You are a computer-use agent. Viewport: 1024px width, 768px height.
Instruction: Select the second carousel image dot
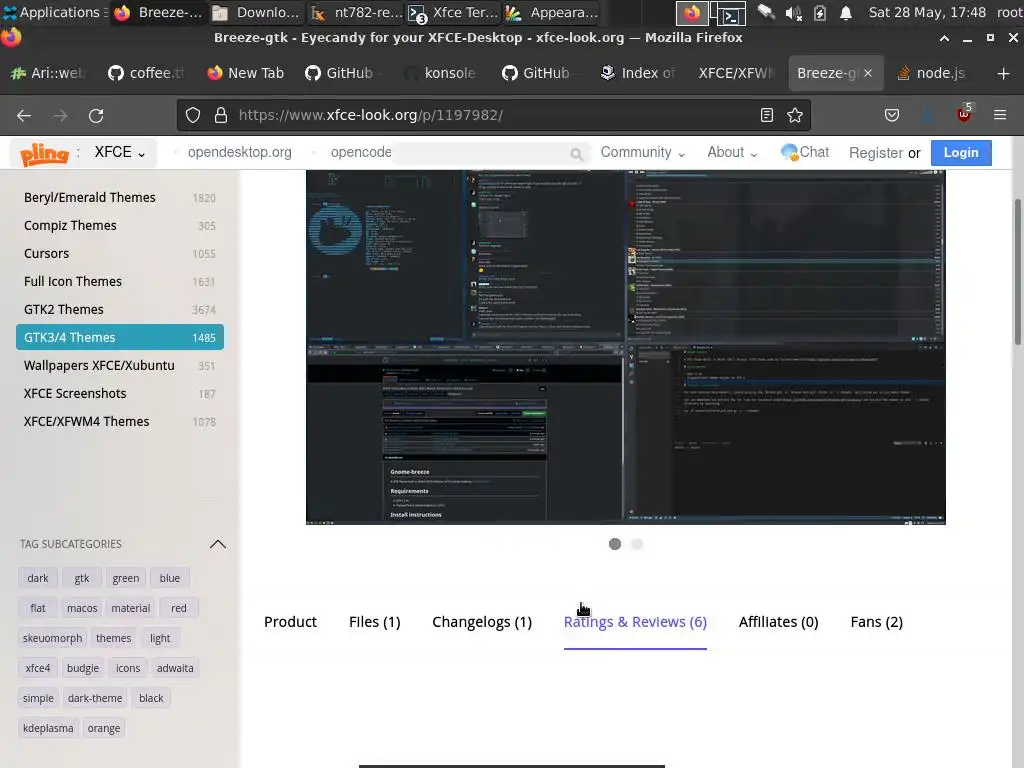637,544
